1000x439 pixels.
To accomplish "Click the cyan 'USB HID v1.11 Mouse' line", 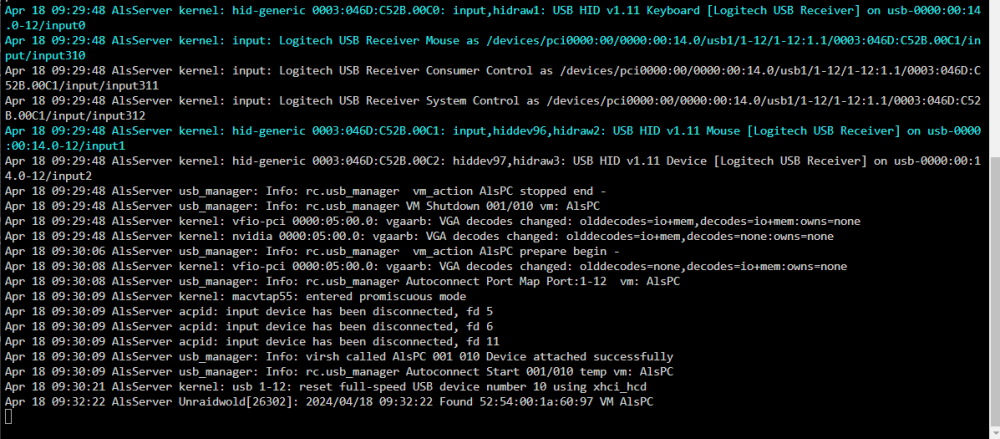I will tap(493, 138).
